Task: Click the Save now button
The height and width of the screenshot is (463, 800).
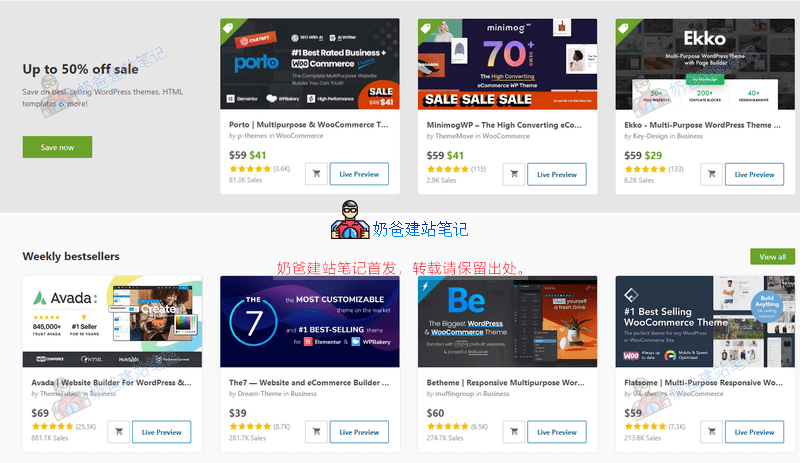Action: [57, 147]
